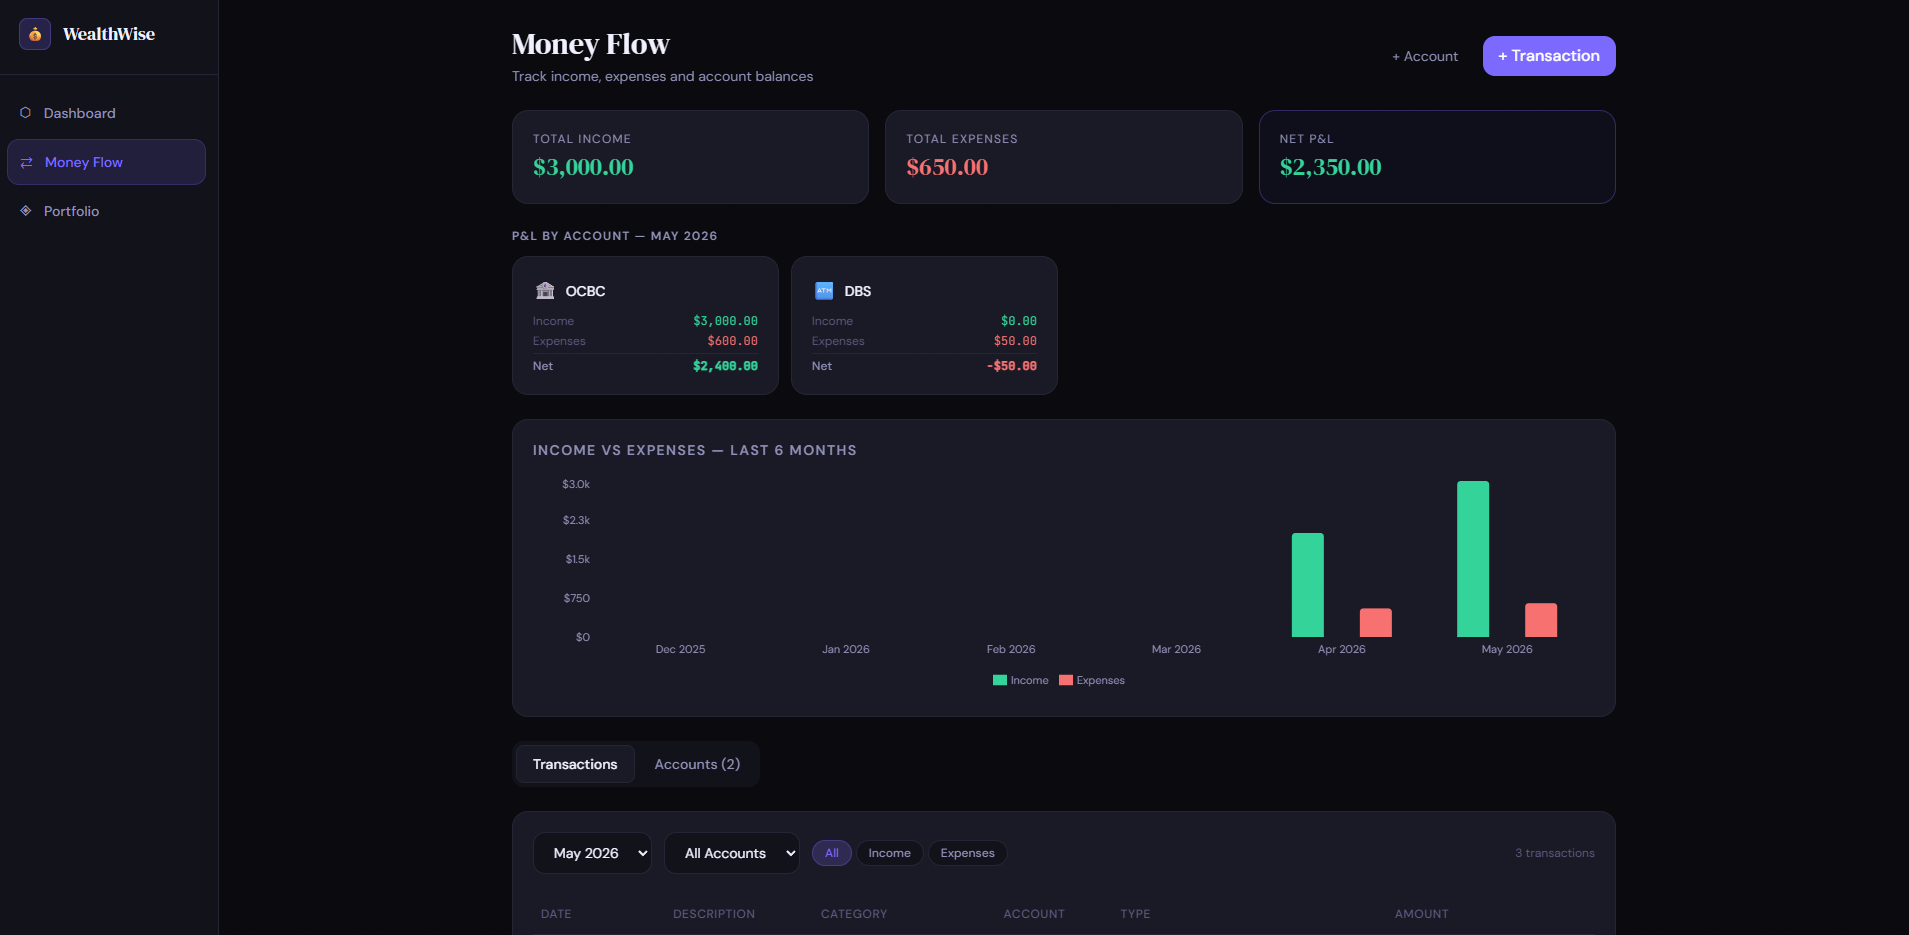Switch to the Transactions tab

pos(575,764)
